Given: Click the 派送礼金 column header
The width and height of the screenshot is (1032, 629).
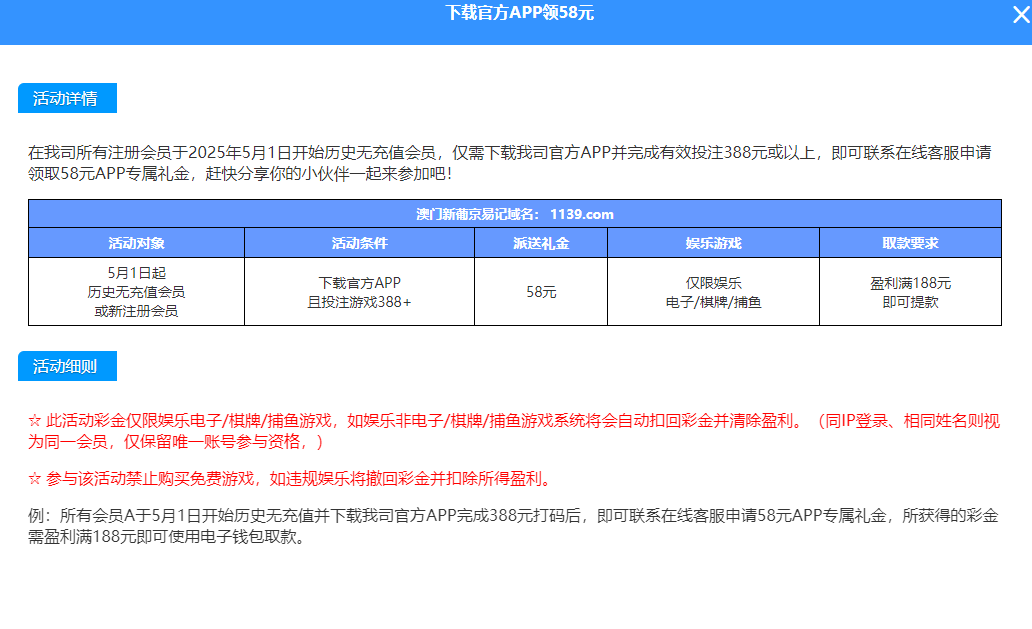Looking at the screenshot, I should [541, 243].
